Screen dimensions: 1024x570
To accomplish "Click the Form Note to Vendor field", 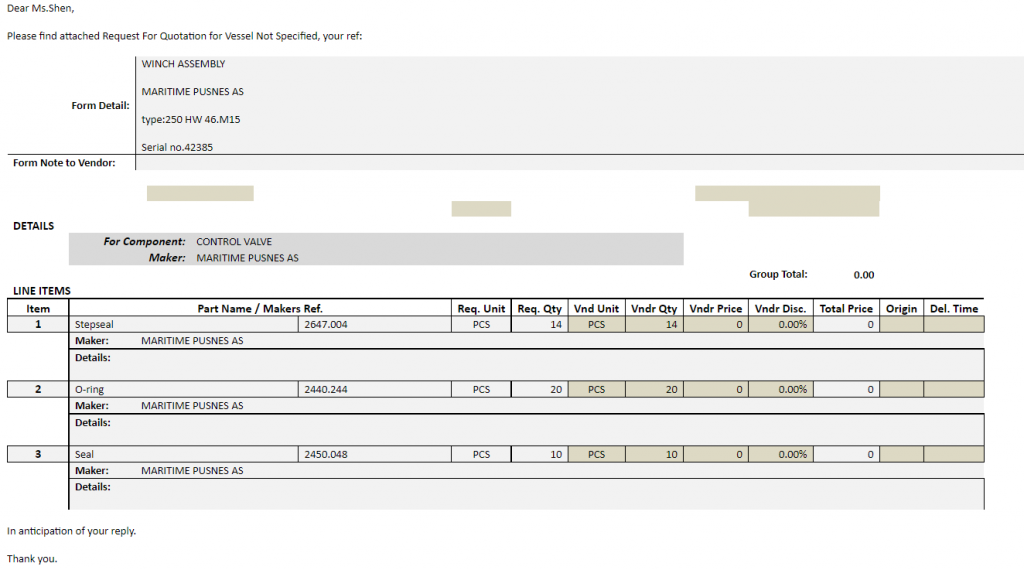I will (578, 163).
